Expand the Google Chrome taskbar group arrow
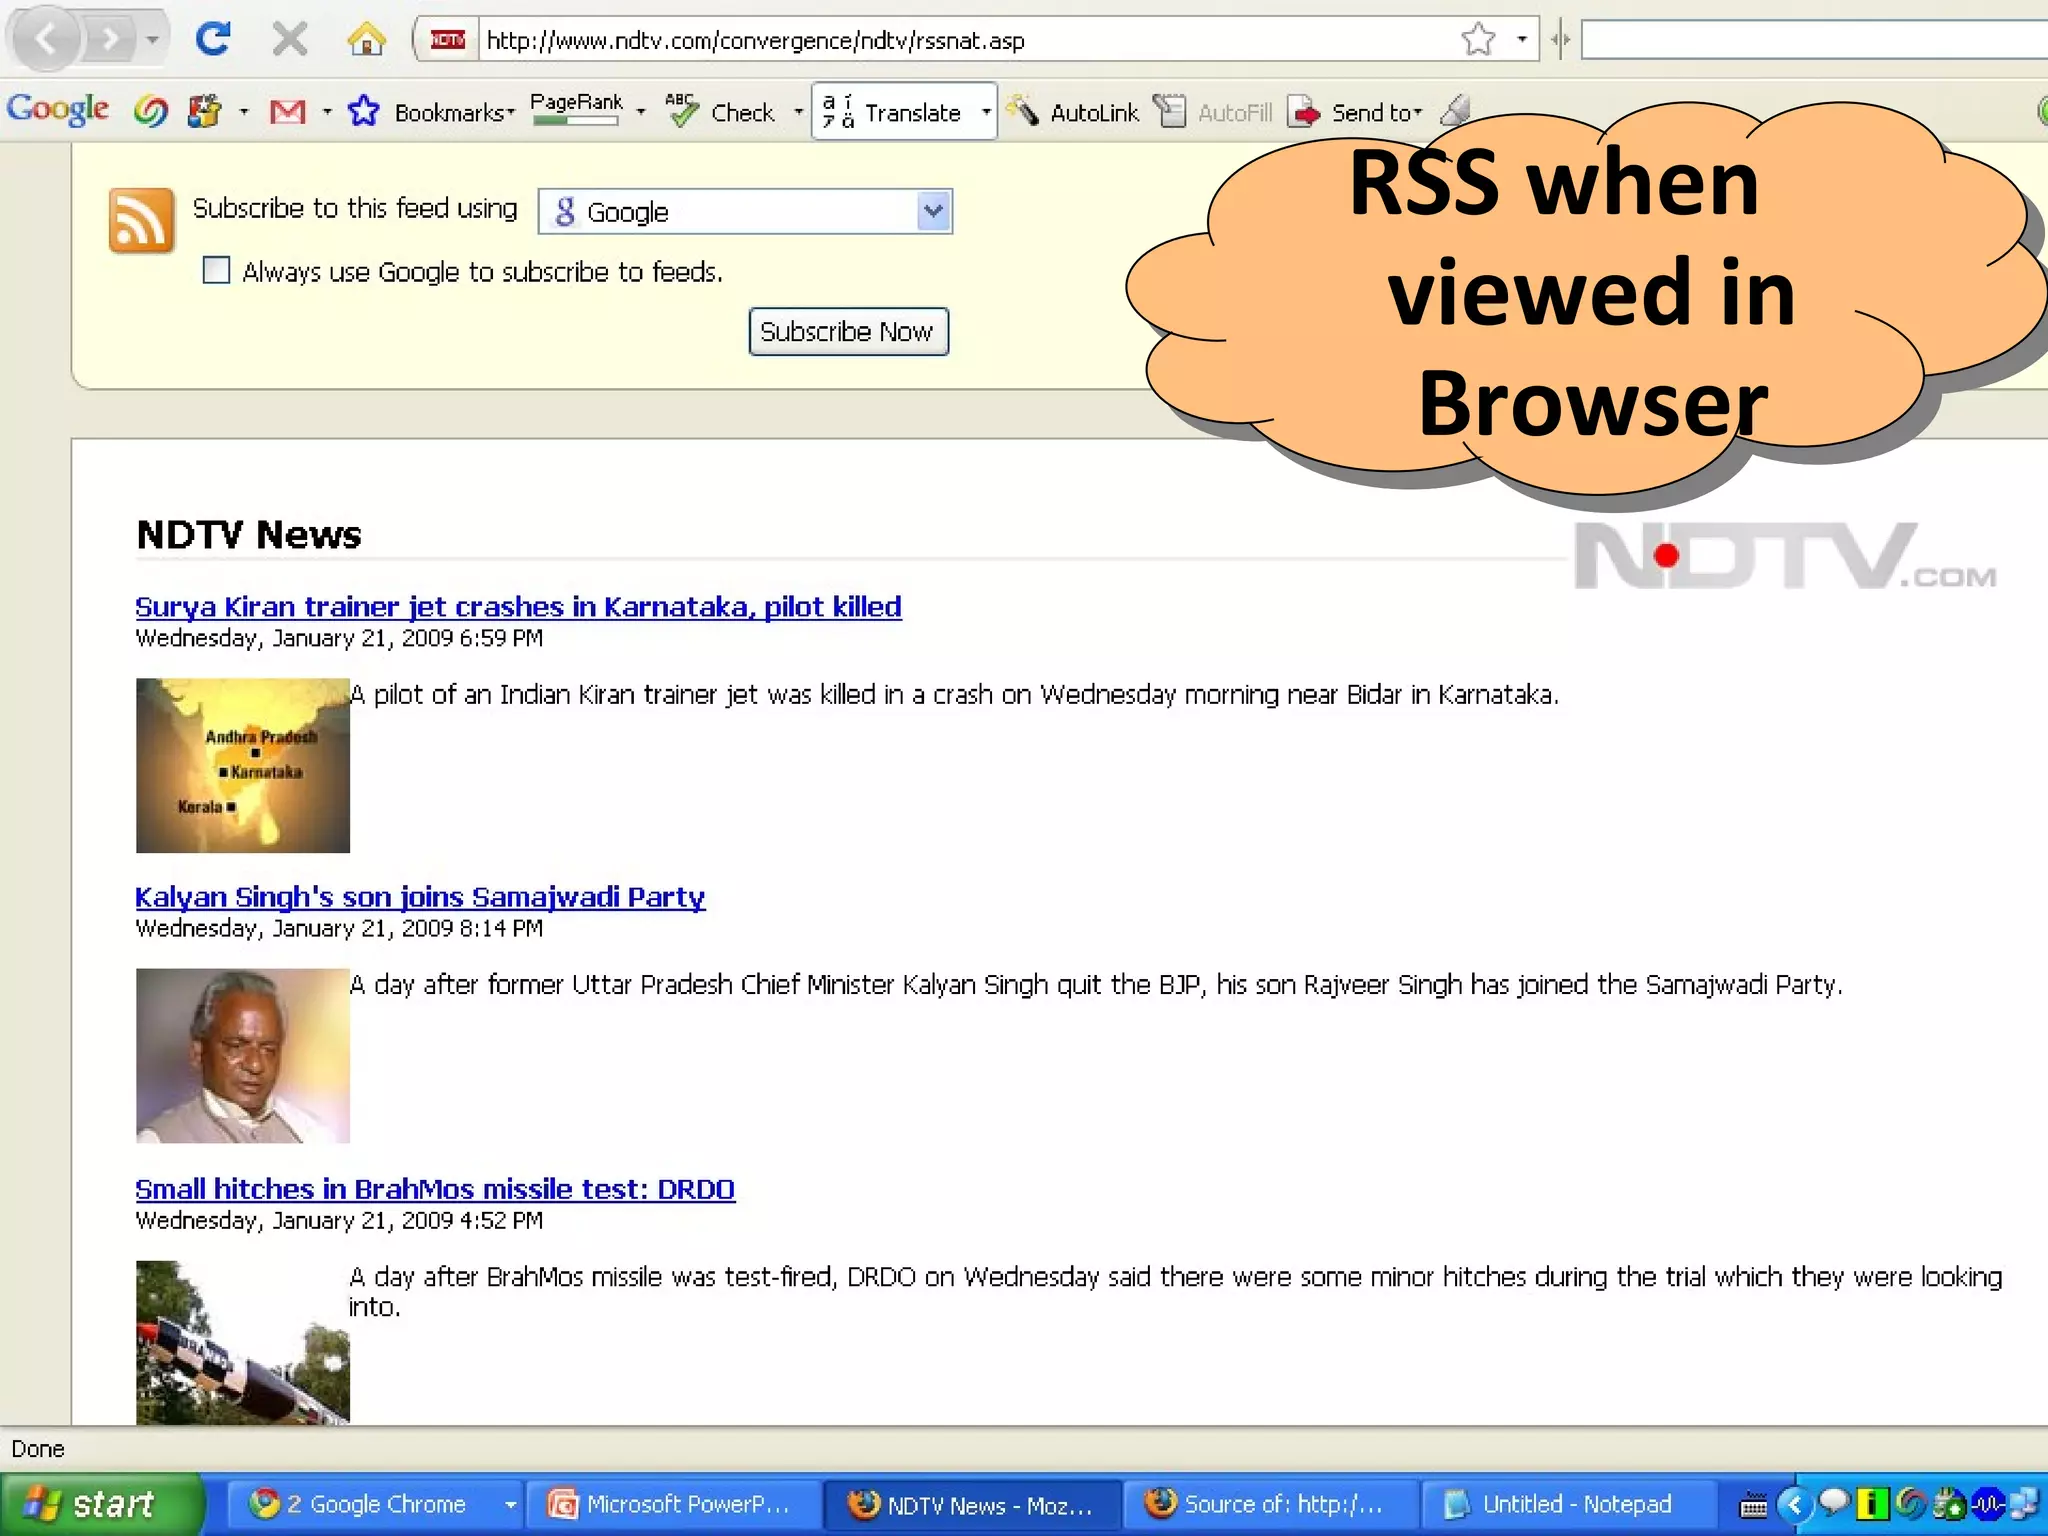Screen dimensions: 2048x1536 coord(510,1504)
